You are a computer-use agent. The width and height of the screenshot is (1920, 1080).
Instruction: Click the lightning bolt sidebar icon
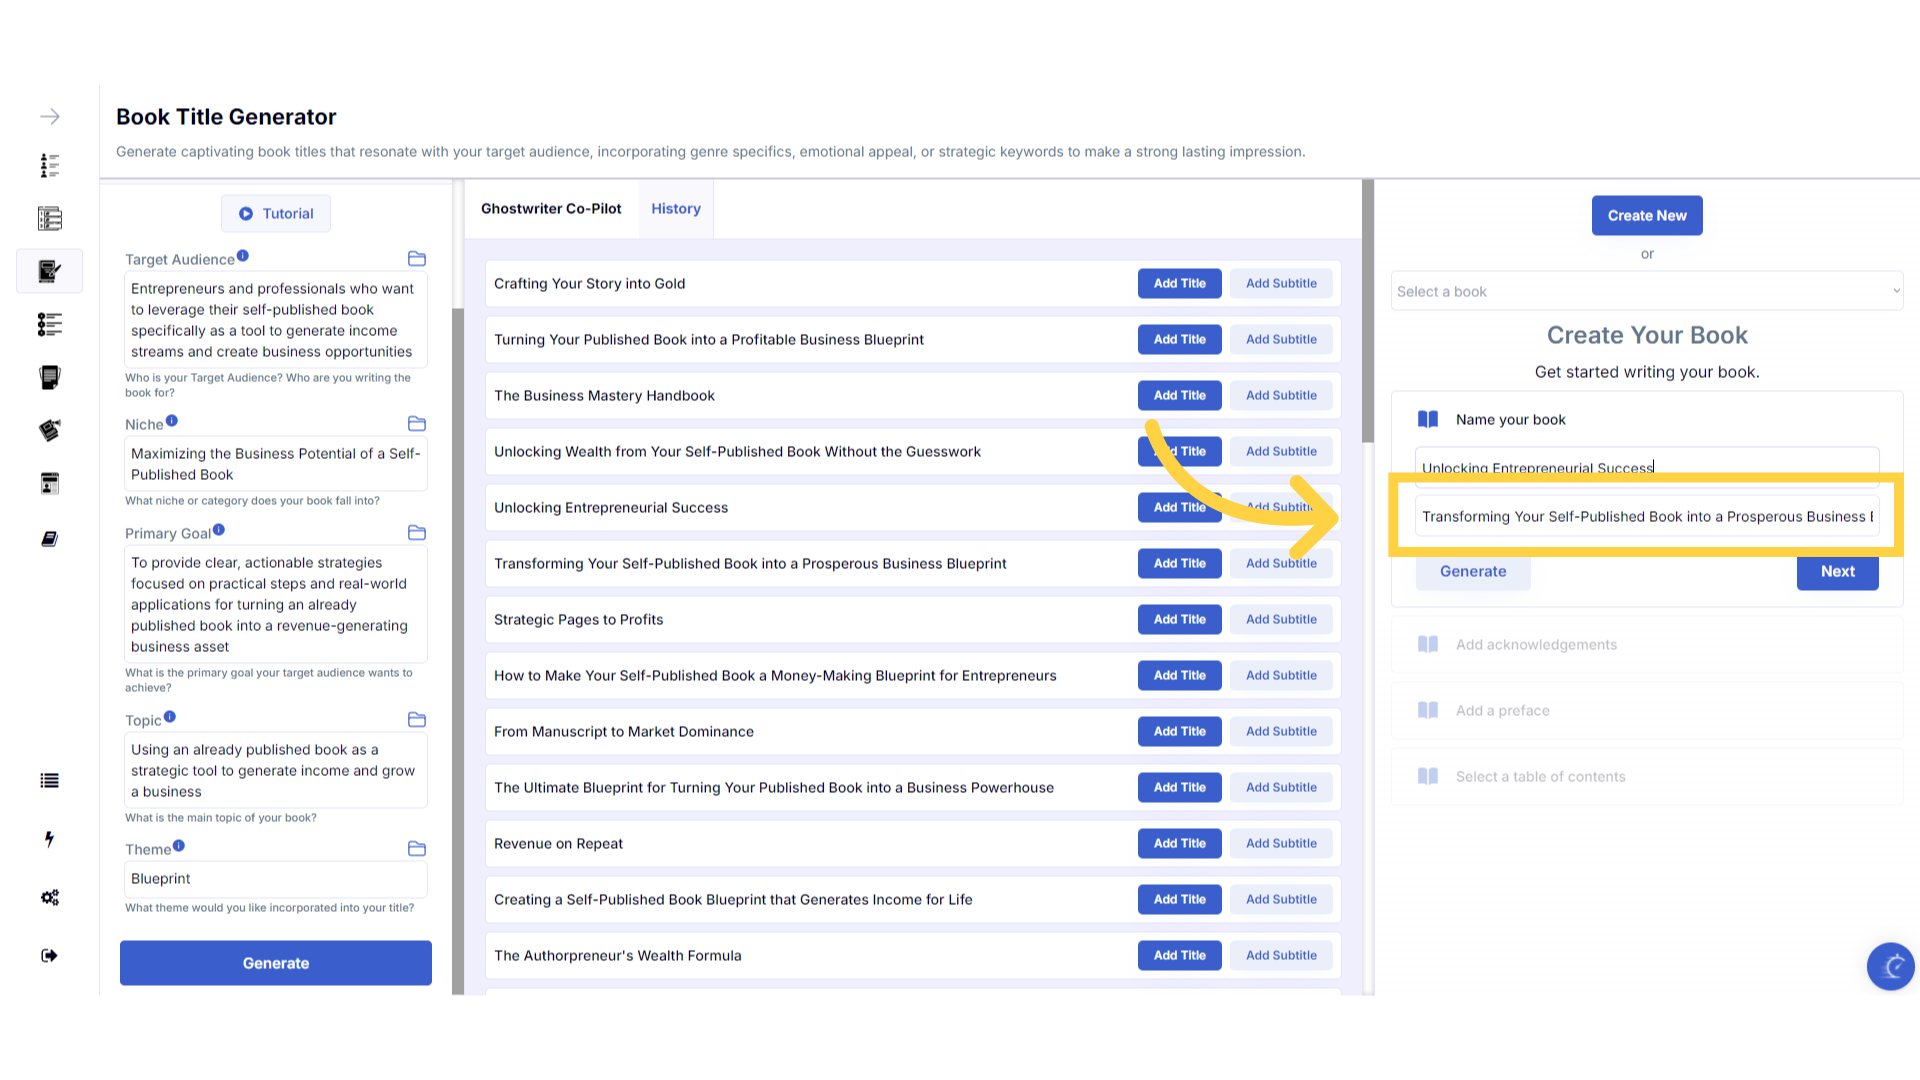coord(49,839)
